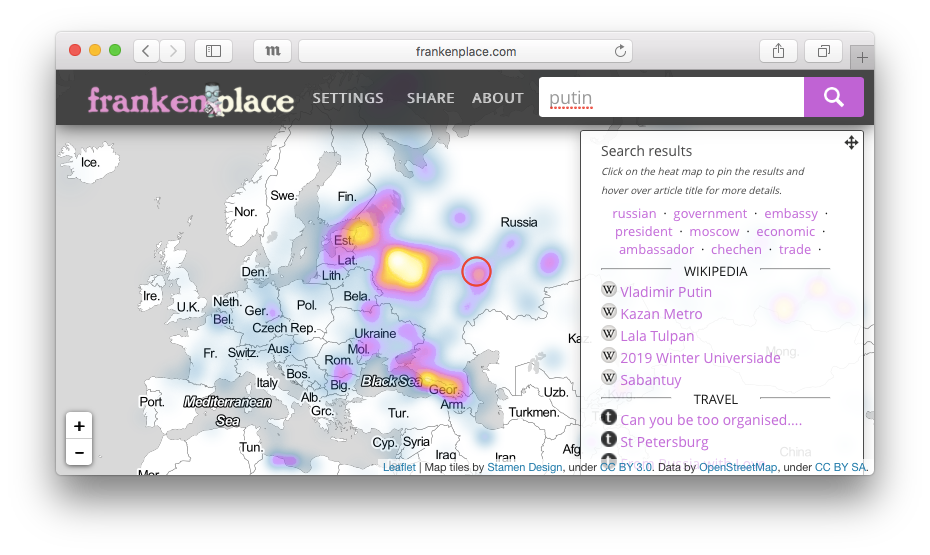
Task: Reload the page with the refresh icon
Action: [620, 51]
